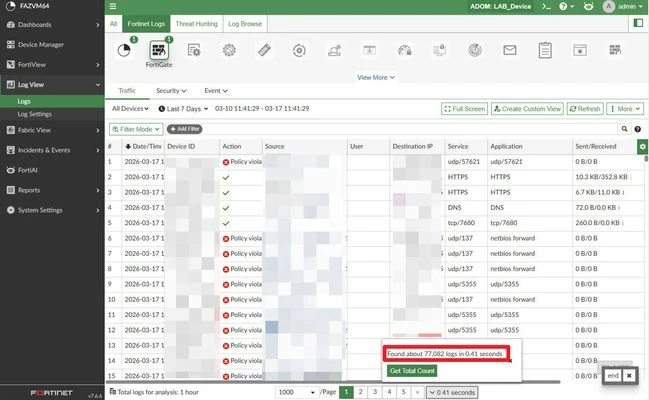
Task: Toggle the 0.41 seconds query info
Action: (452, 393)
